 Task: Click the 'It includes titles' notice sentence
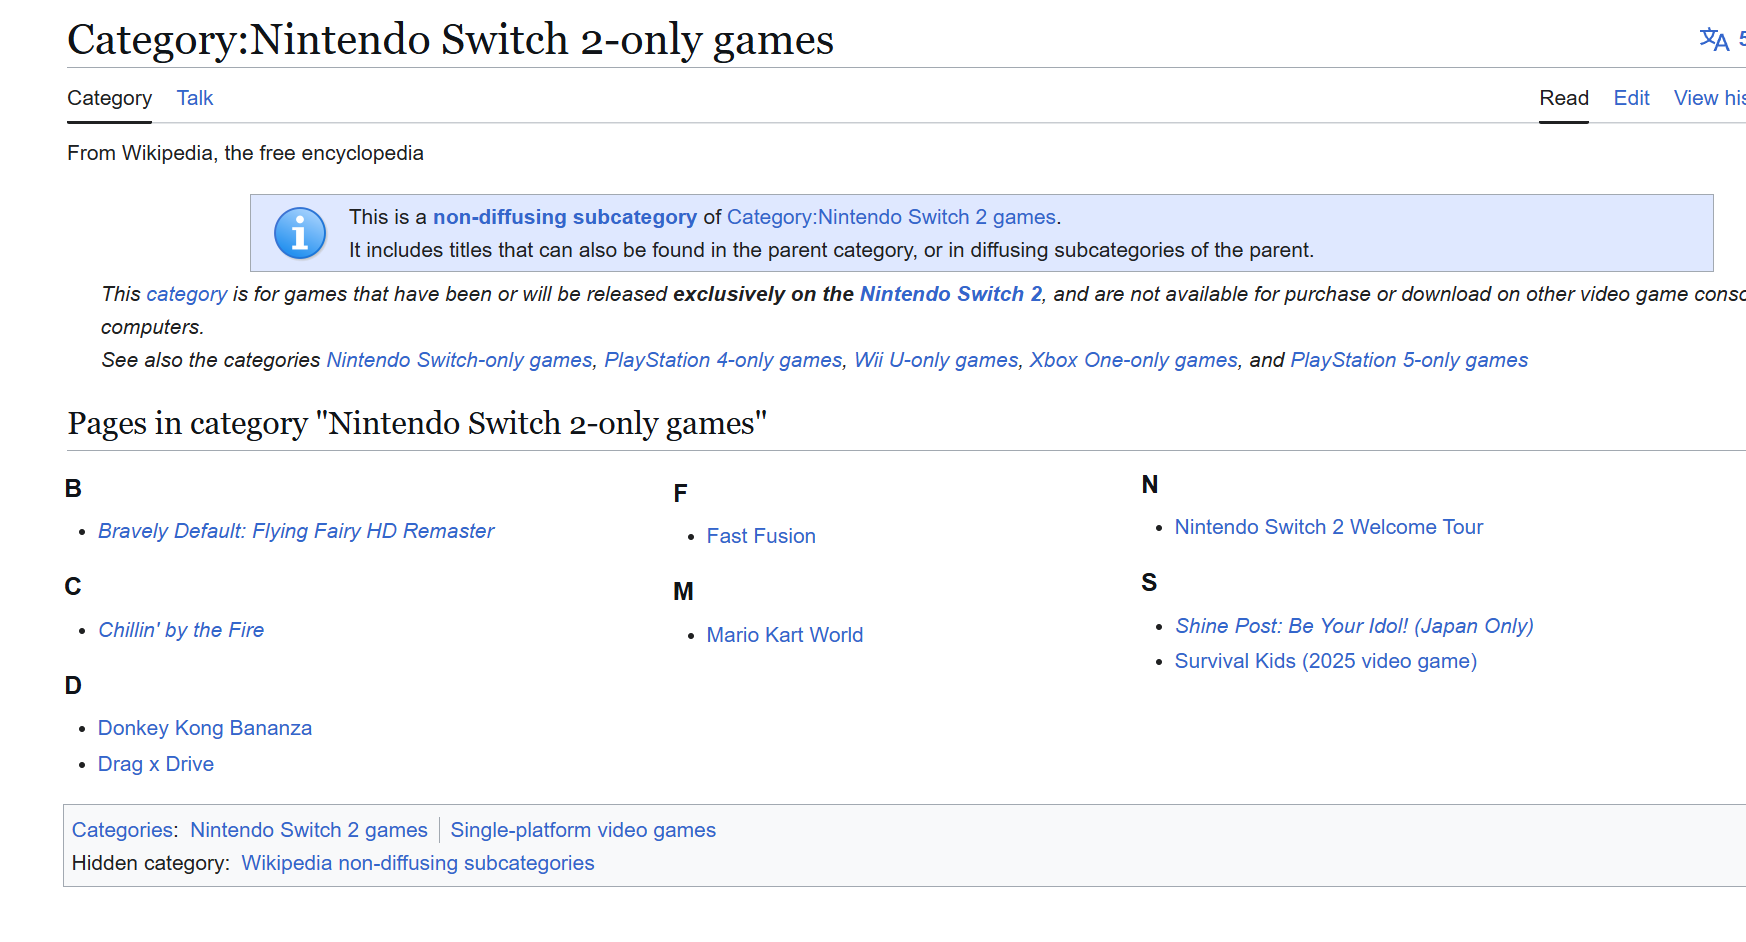click(x=831, y=250)
